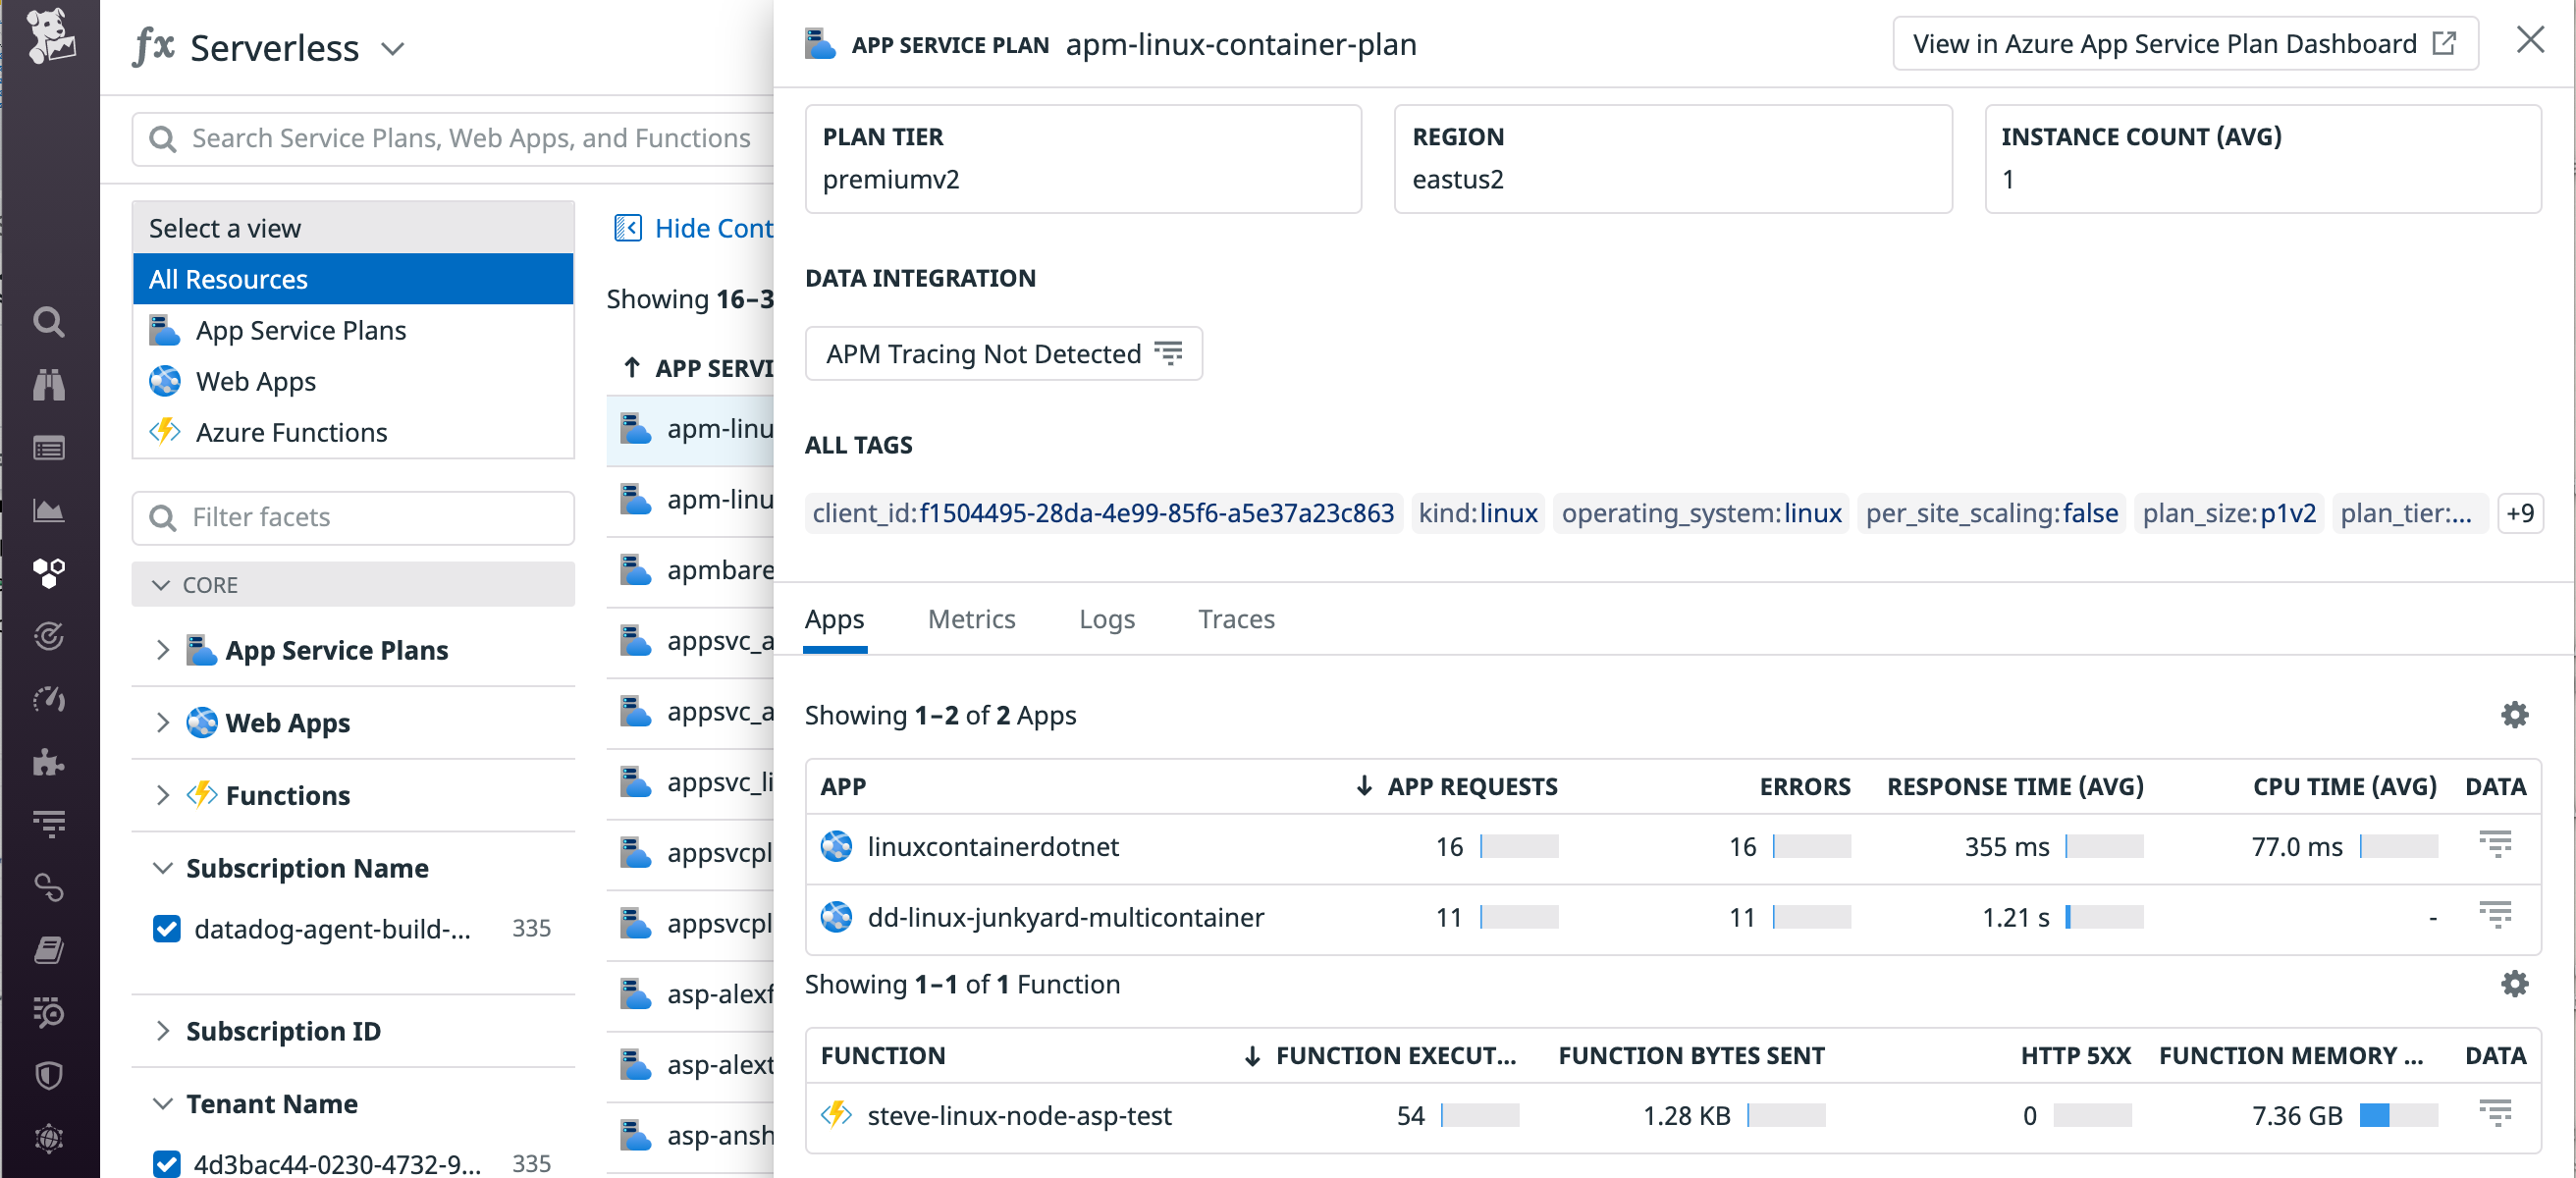2576x1178 pixels.
Task: Uncheck the 4d3bac44 tenant checkbox
Action: (x=166, y=1163)
